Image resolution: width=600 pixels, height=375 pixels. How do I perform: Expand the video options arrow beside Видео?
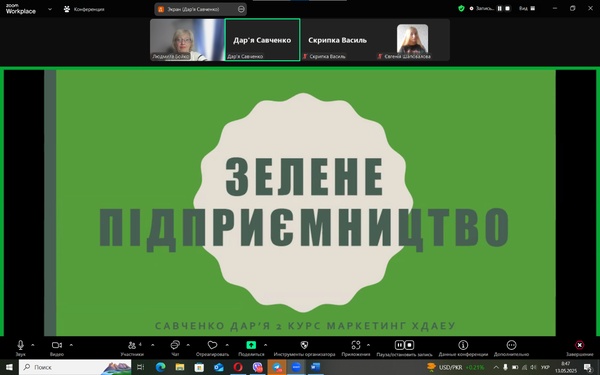71,345
